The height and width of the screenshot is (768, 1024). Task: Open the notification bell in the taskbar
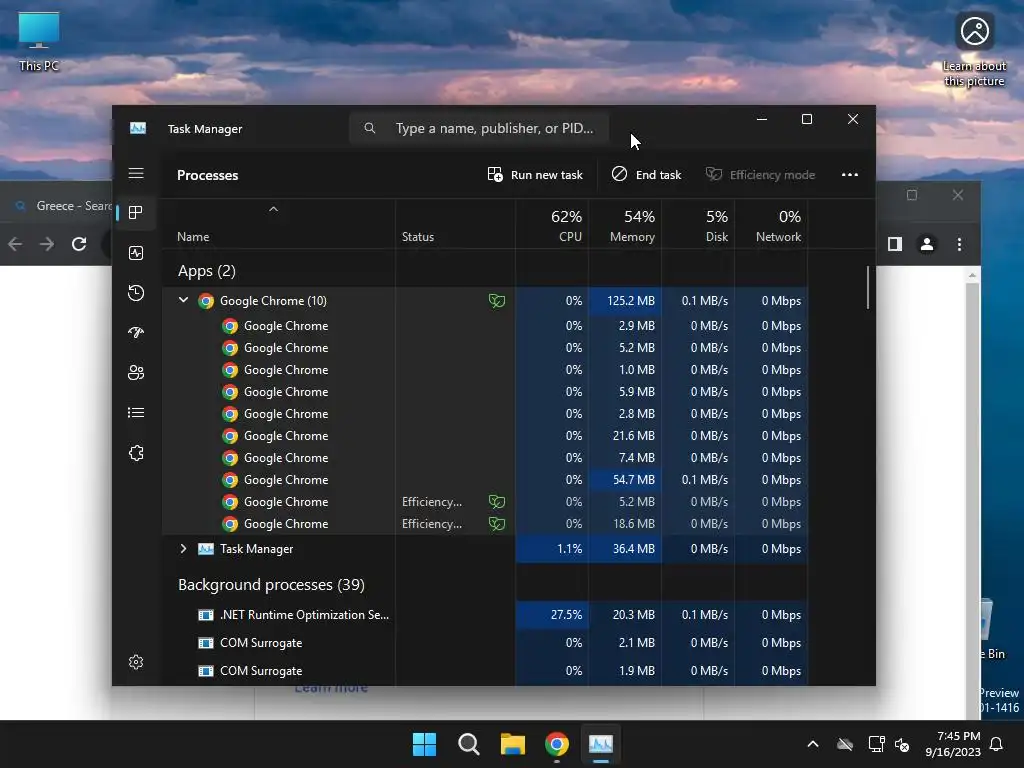997,744
